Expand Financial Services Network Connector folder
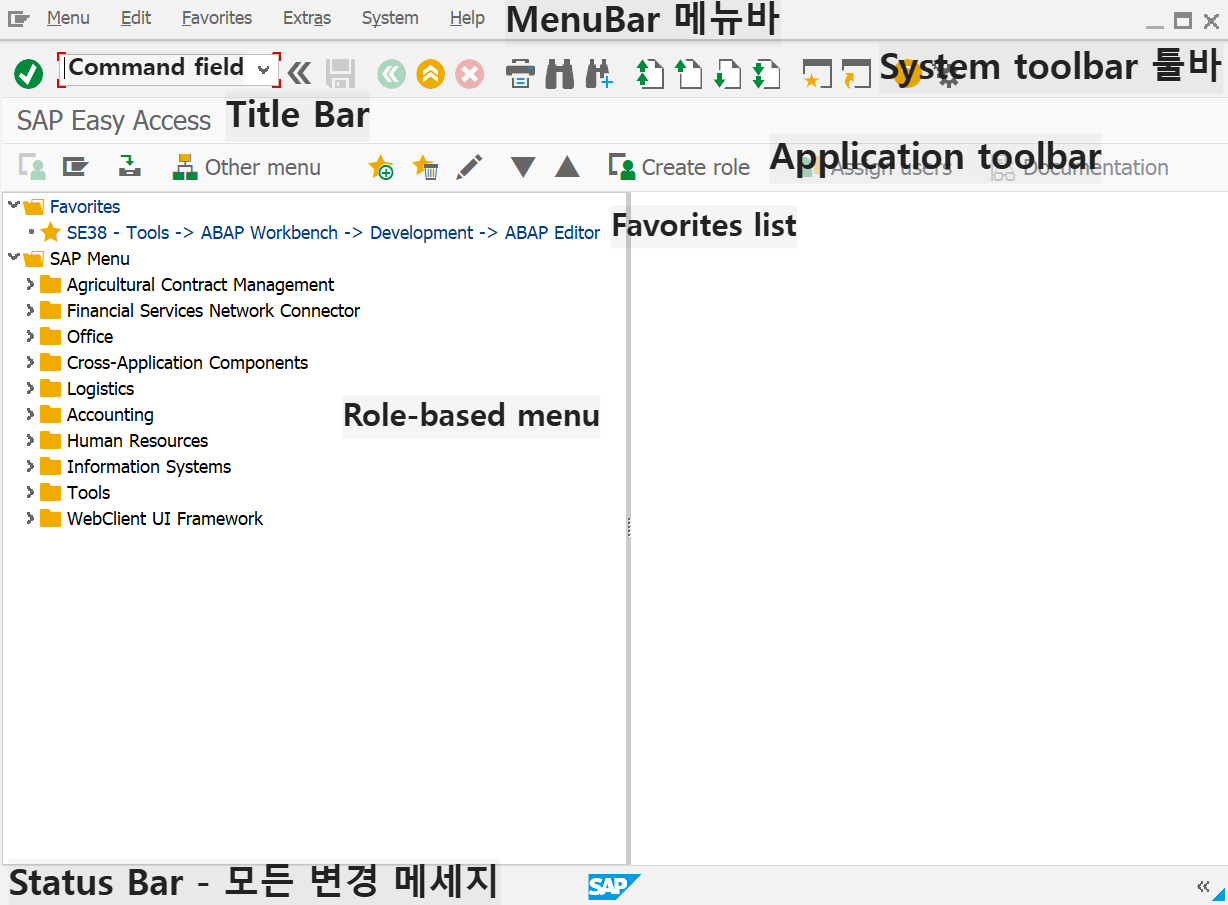The width and height of the screenshot is (1228, 905). coord(30,310)
